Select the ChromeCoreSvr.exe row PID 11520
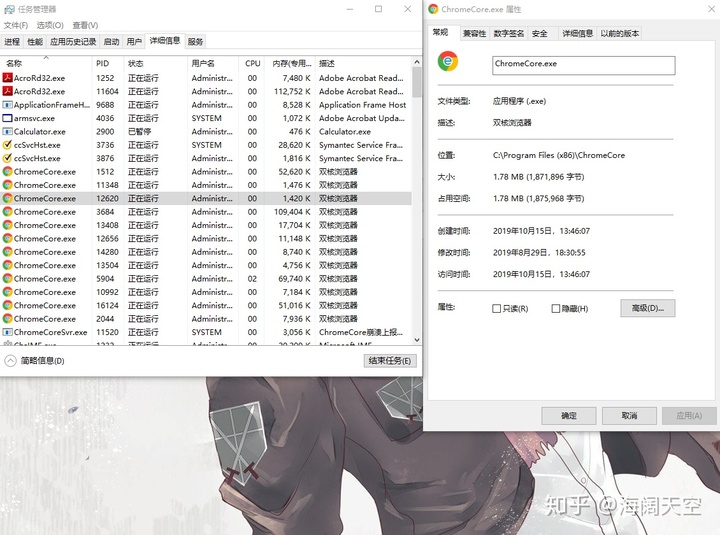Screen dimensions: 720x535 pos(206,332)
